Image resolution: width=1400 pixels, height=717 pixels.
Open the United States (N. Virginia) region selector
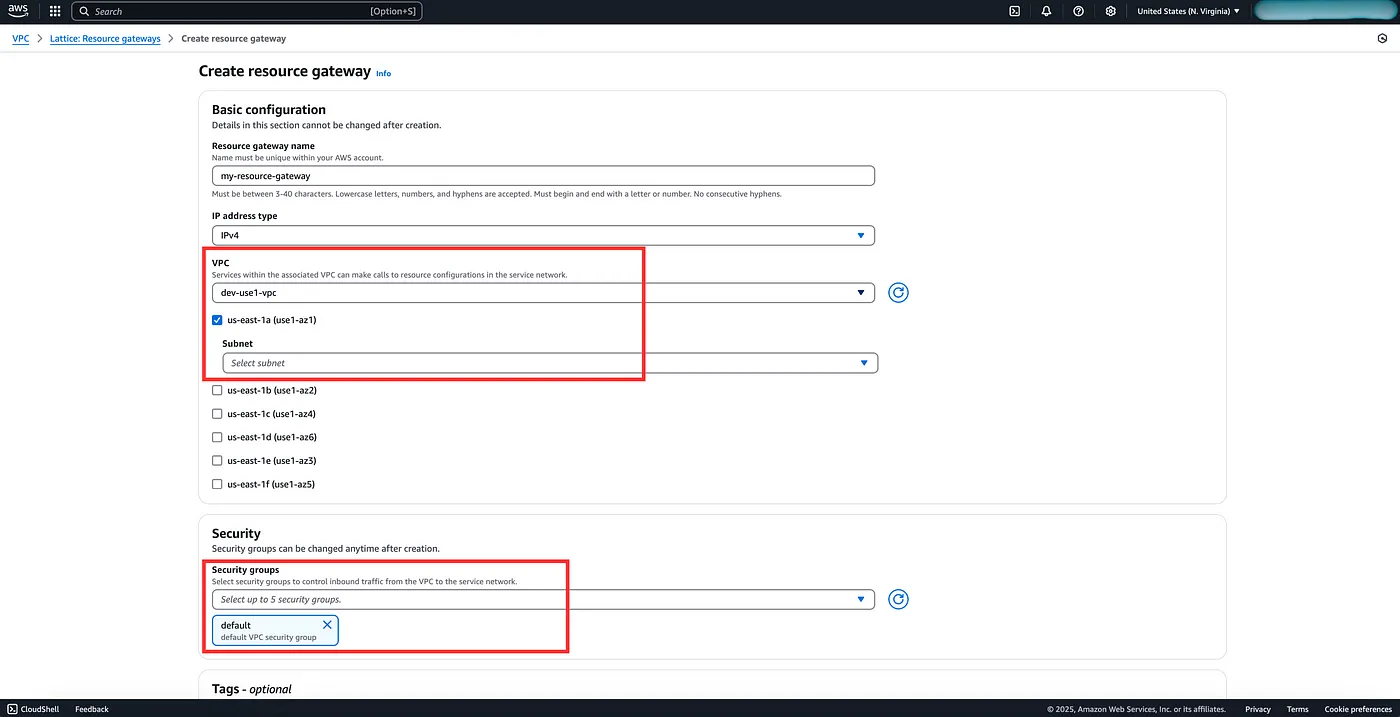coord(1188,11)
